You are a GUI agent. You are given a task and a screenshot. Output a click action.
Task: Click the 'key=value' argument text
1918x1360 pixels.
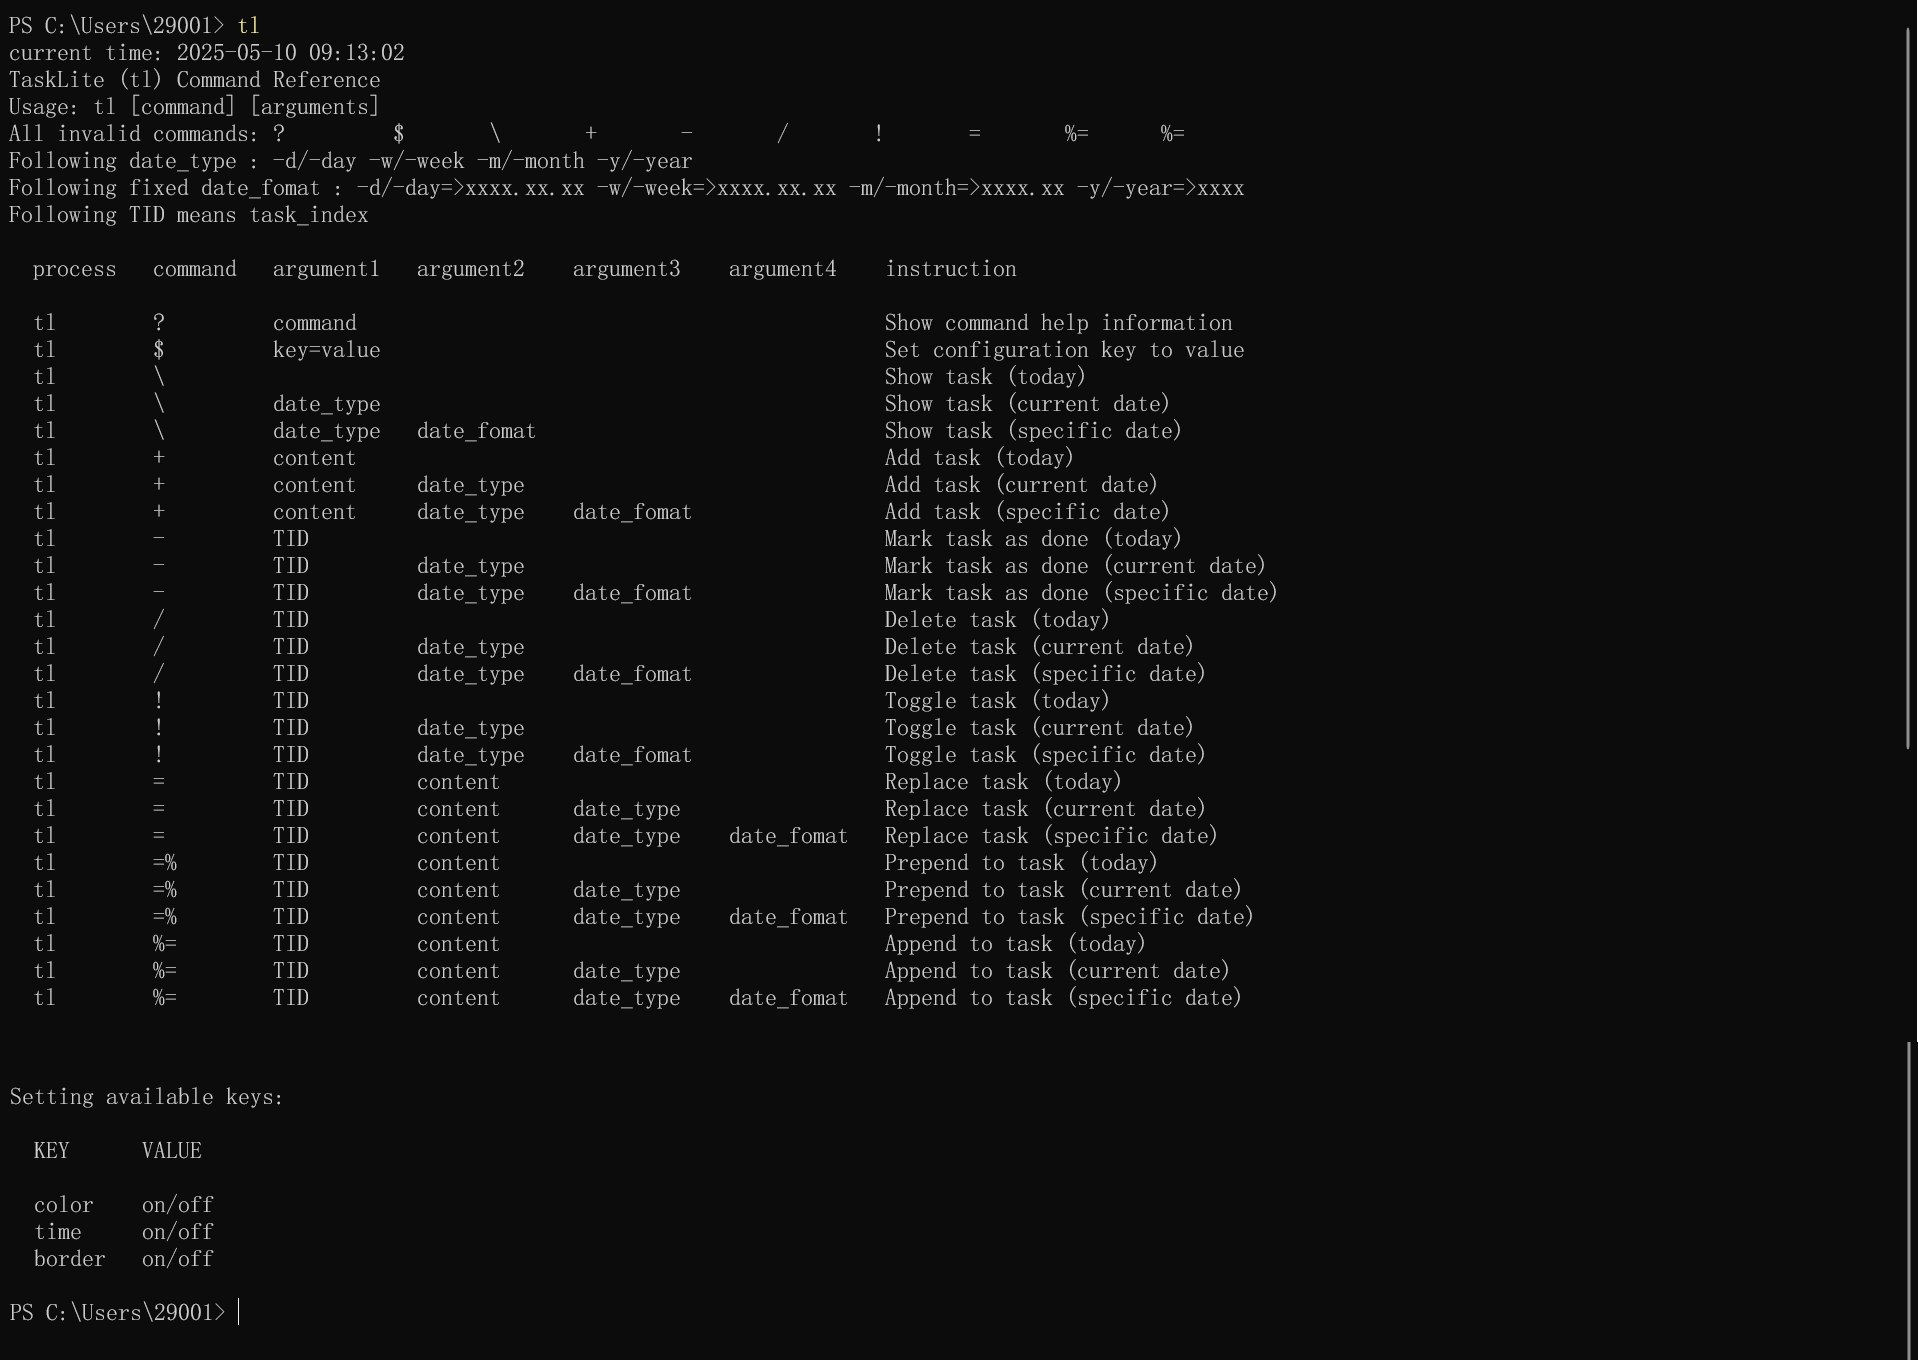[x=326, y=350]
